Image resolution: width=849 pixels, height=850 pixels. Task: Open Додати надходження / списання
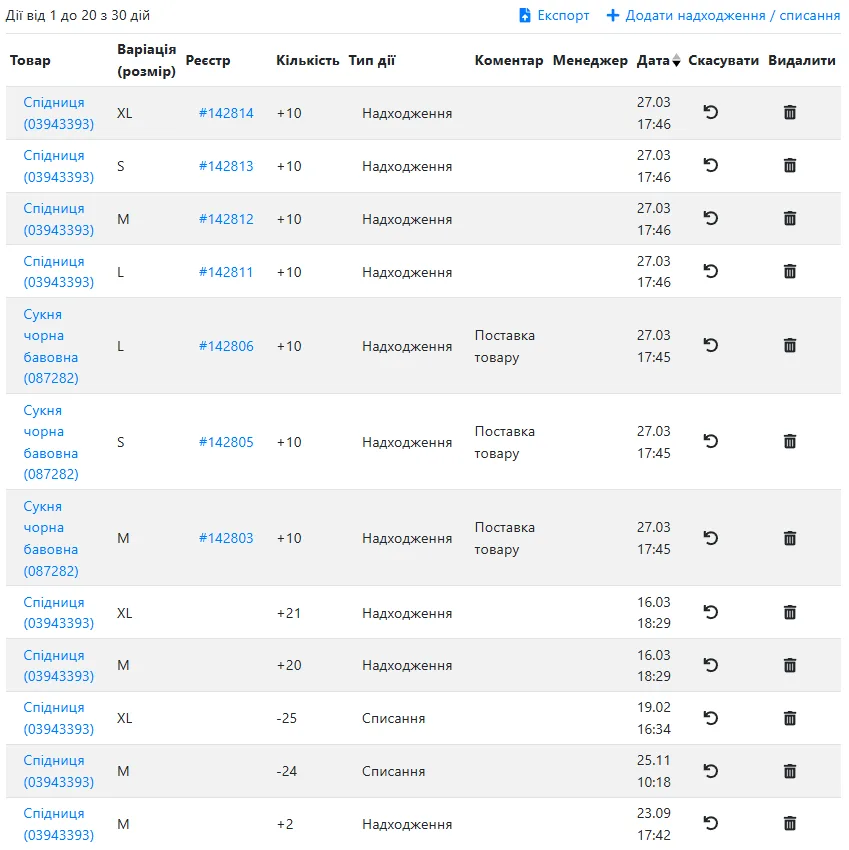[723, 15]
